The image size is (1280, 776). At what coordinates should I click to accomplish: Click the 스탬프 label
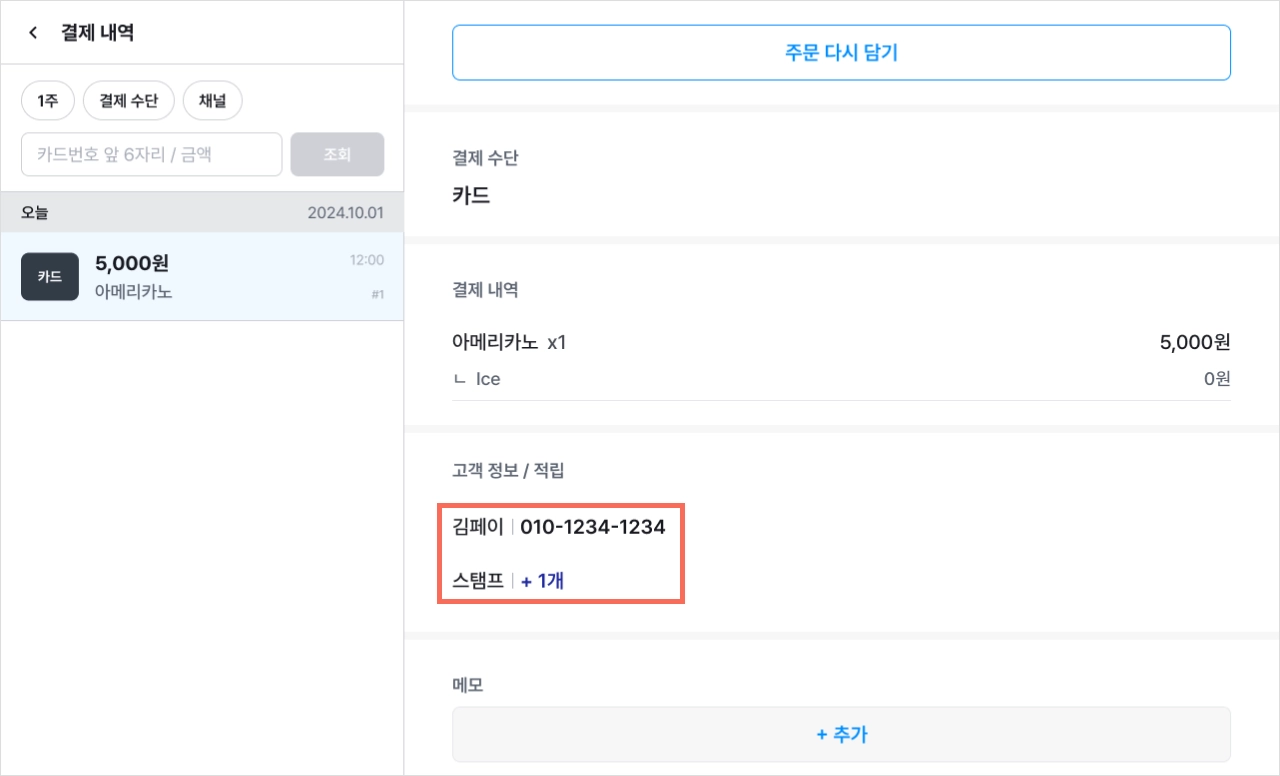(x=478, y=580)
